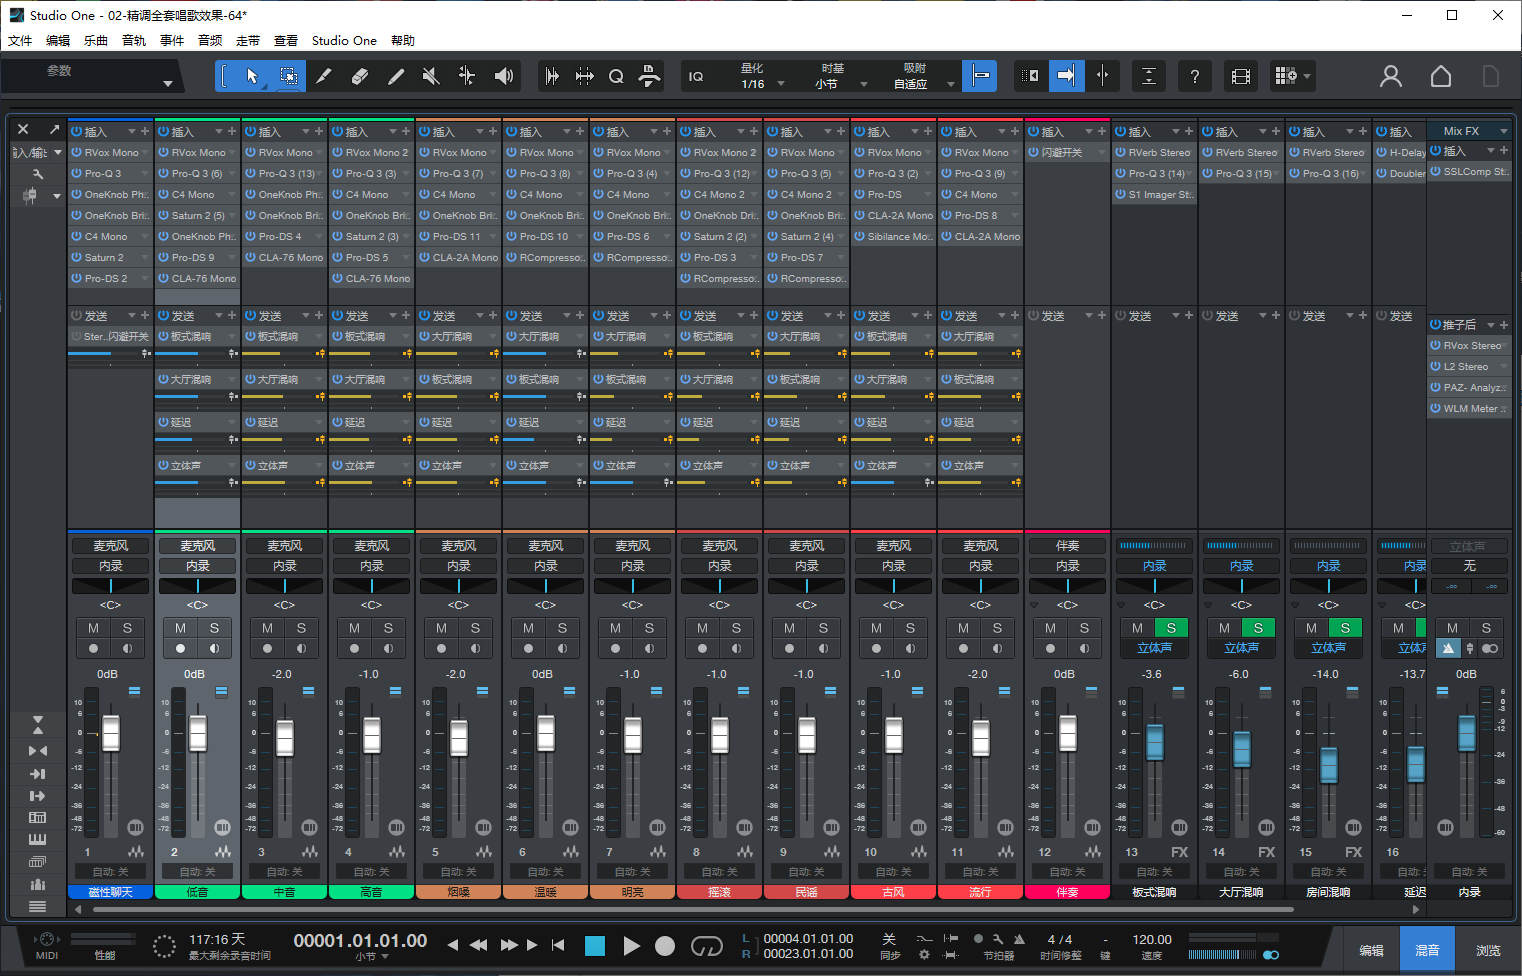
Task: Toggle the loop button in transport
Action: [x=706, y=946]
